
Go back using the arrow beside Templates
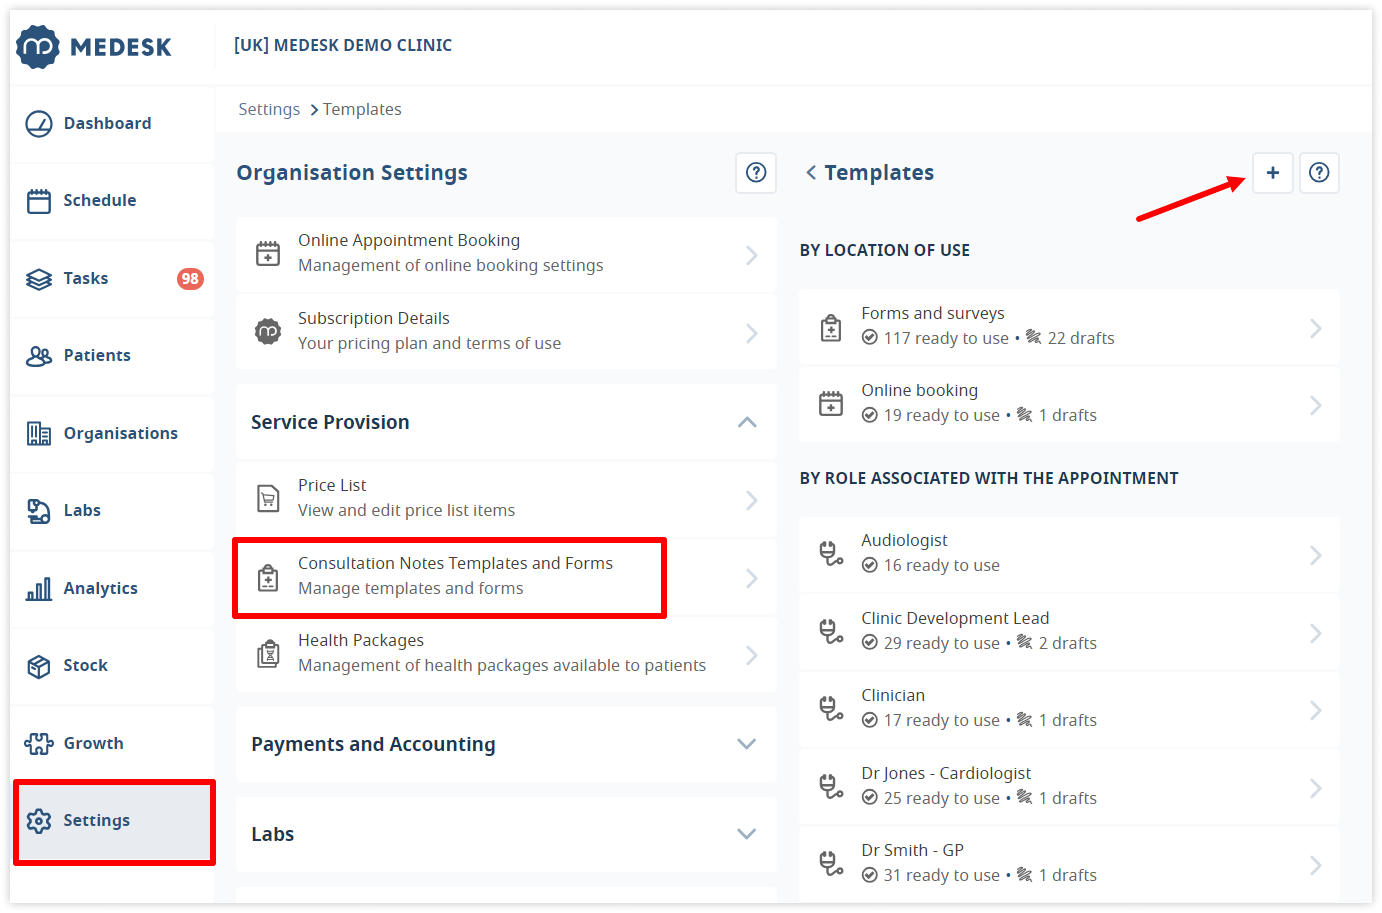811,173
